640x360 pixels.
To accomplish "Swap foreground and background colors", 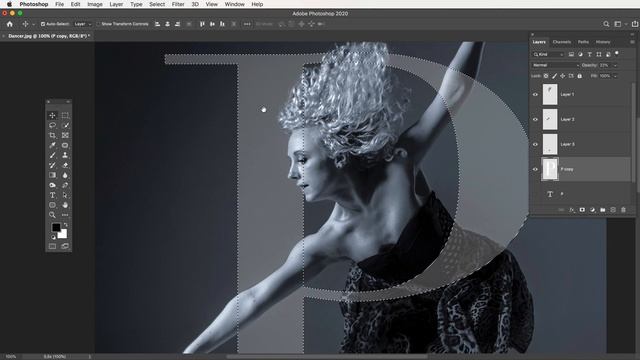I will point(65,224).
